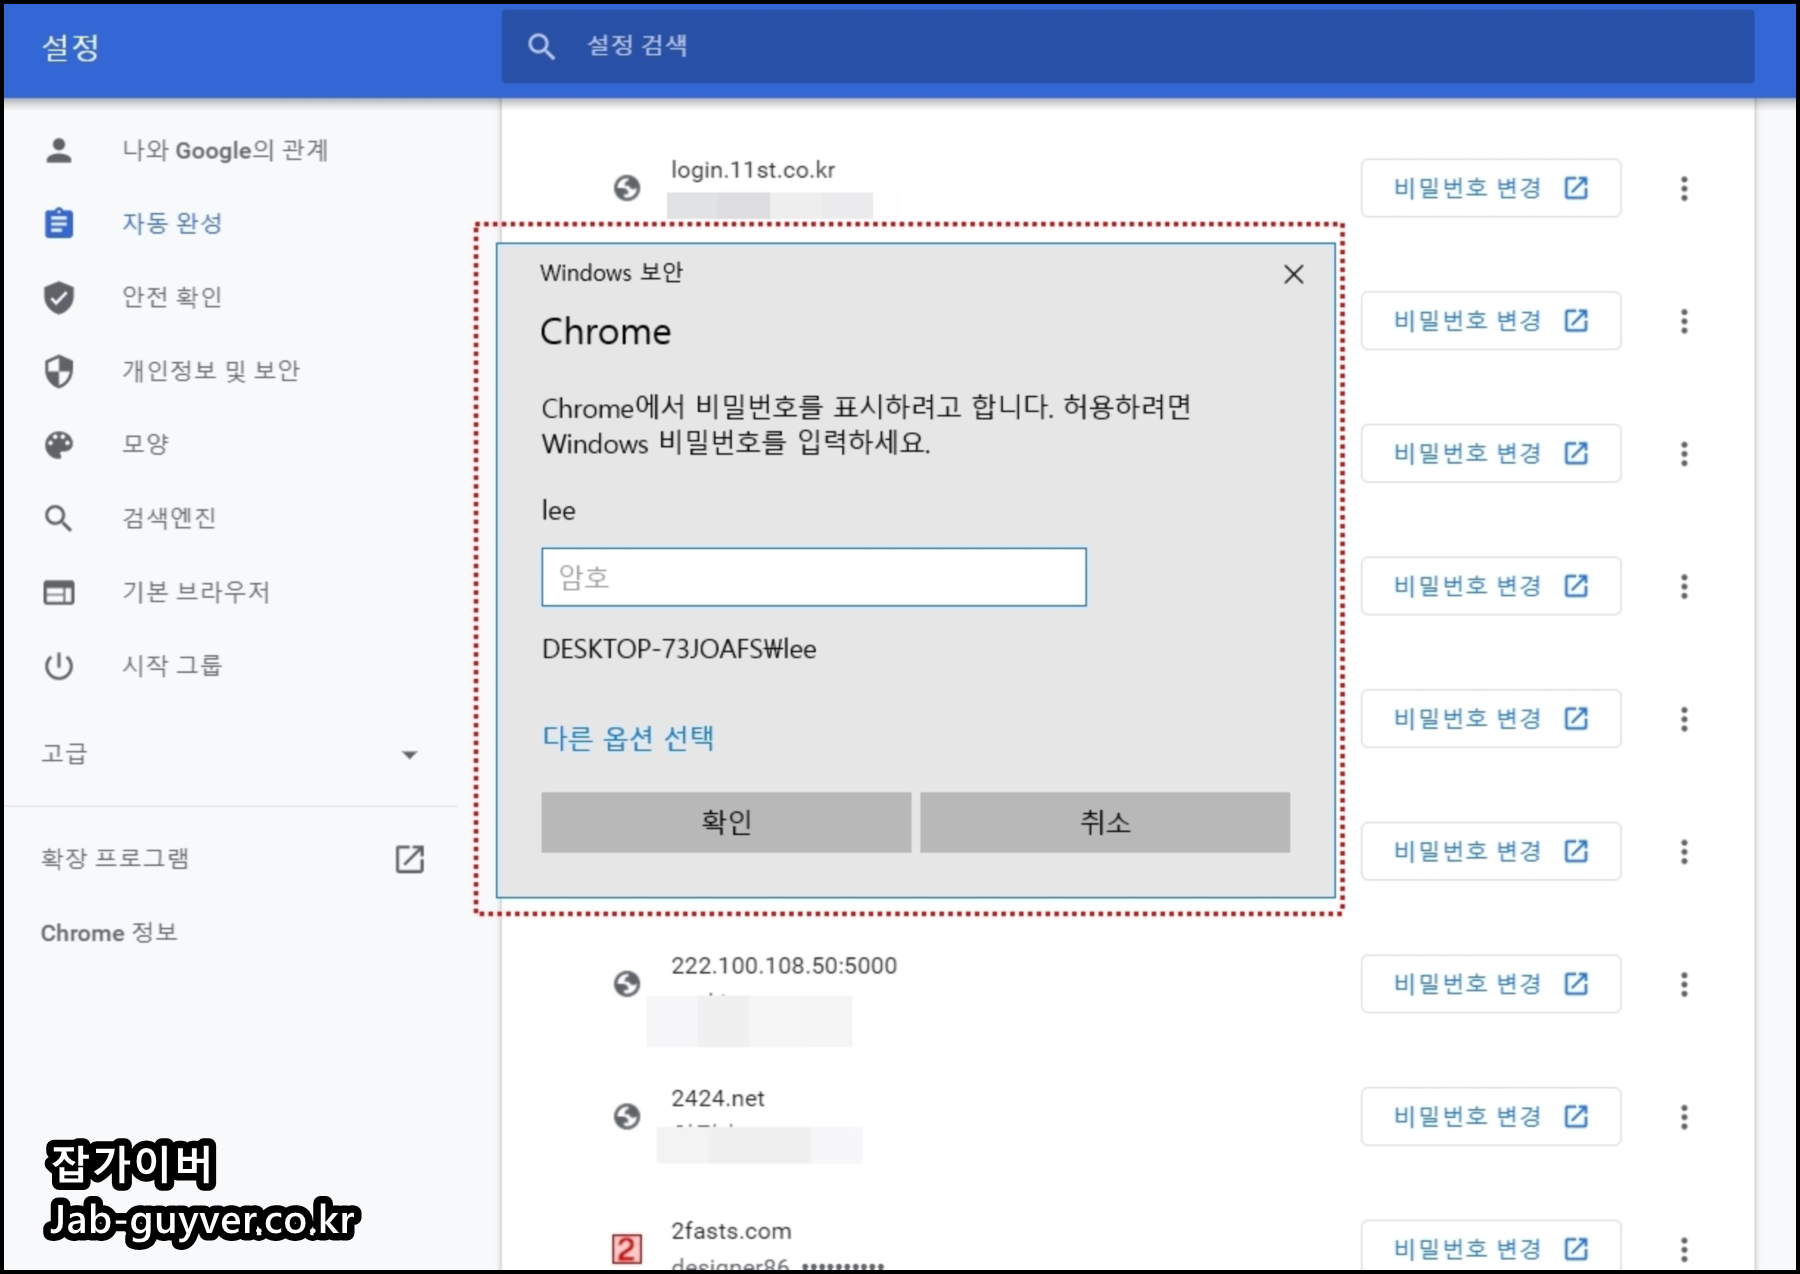Click 다른 옵션 선택 link
1800x1274 pixels.
(x=628, y=738)
